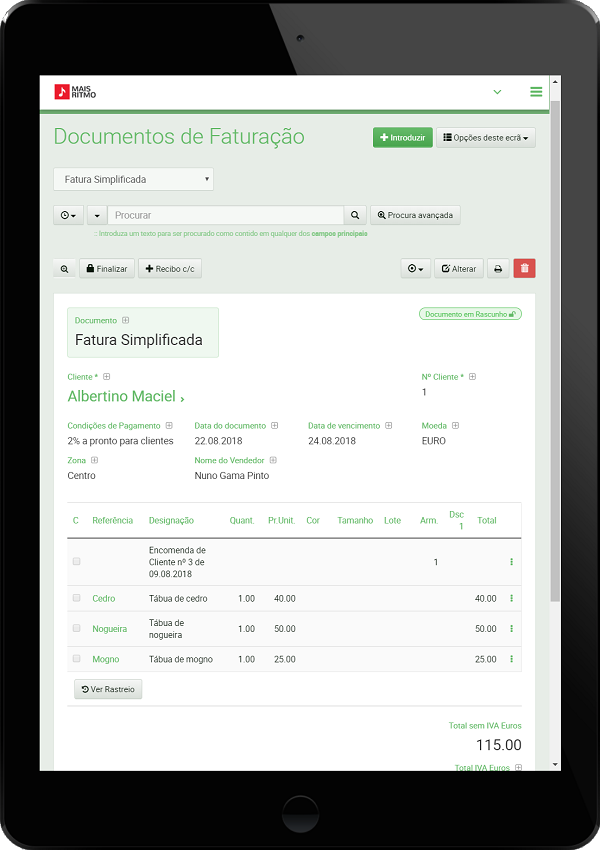The image size is (600, 850).
Task: Click the Designação column header
Action: [x=171, y=520]
